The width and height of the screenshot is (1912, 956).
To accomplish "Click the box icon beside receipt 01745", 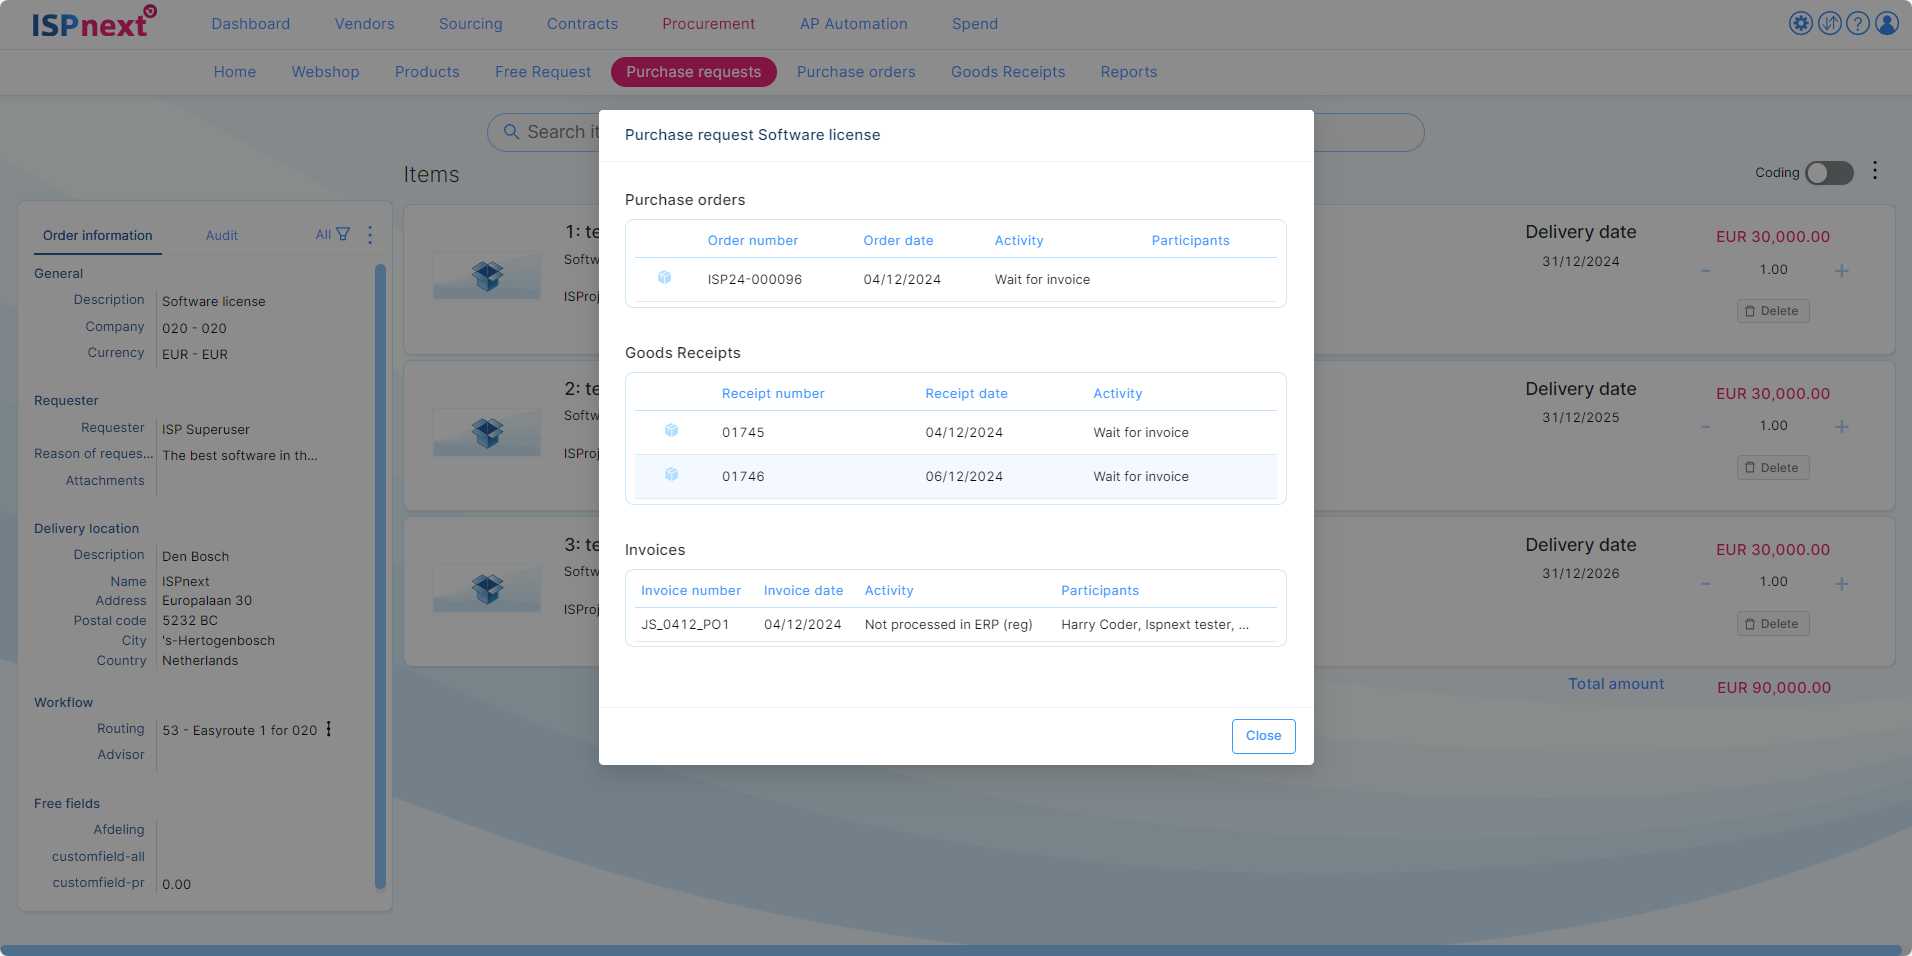I will tap(671, 431).
